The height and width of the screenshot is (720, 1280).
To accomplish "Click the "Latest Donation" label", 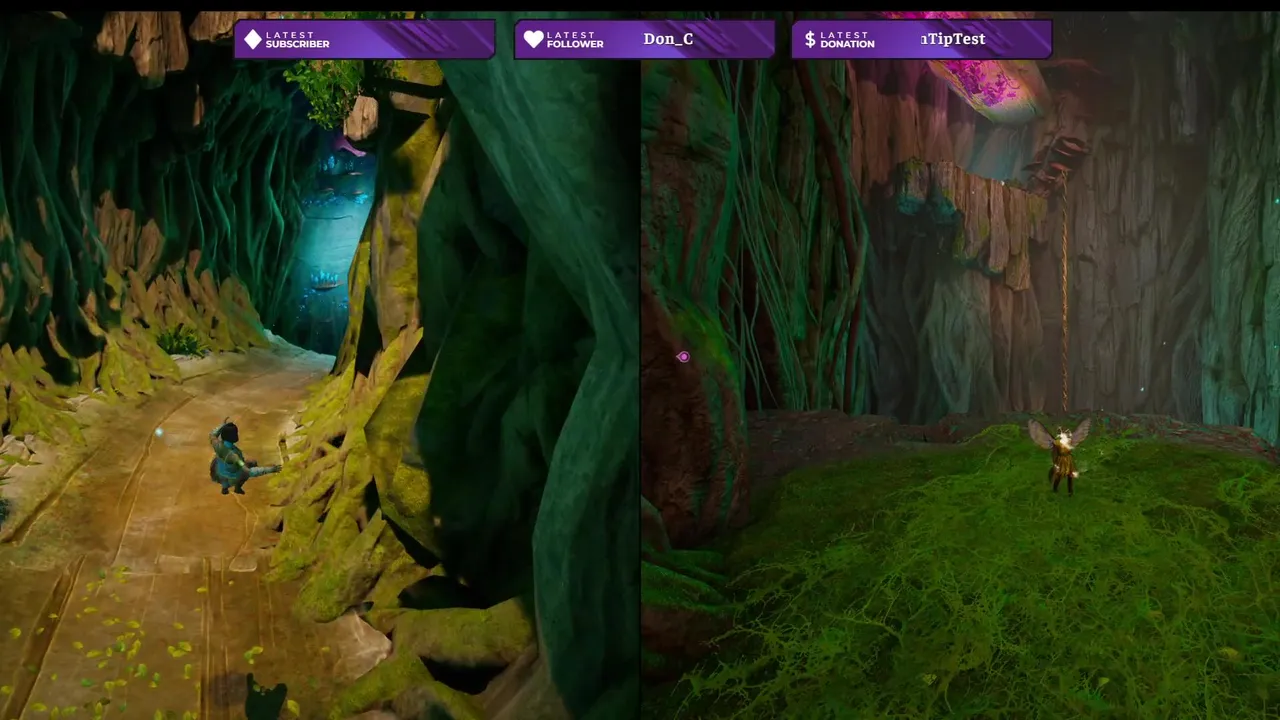I will point(847,39).
